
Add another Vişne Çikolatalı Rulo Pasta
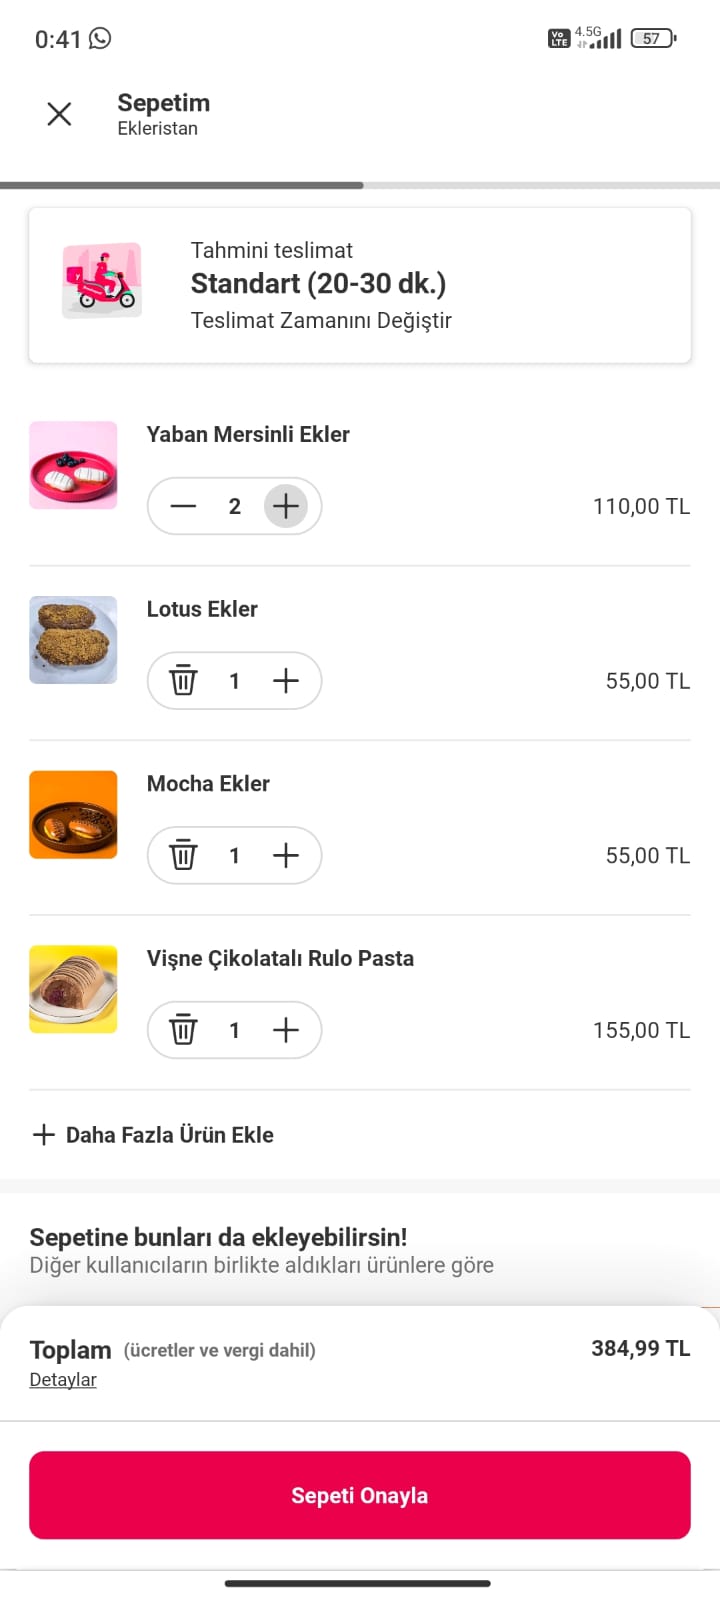coord(286,1030)
